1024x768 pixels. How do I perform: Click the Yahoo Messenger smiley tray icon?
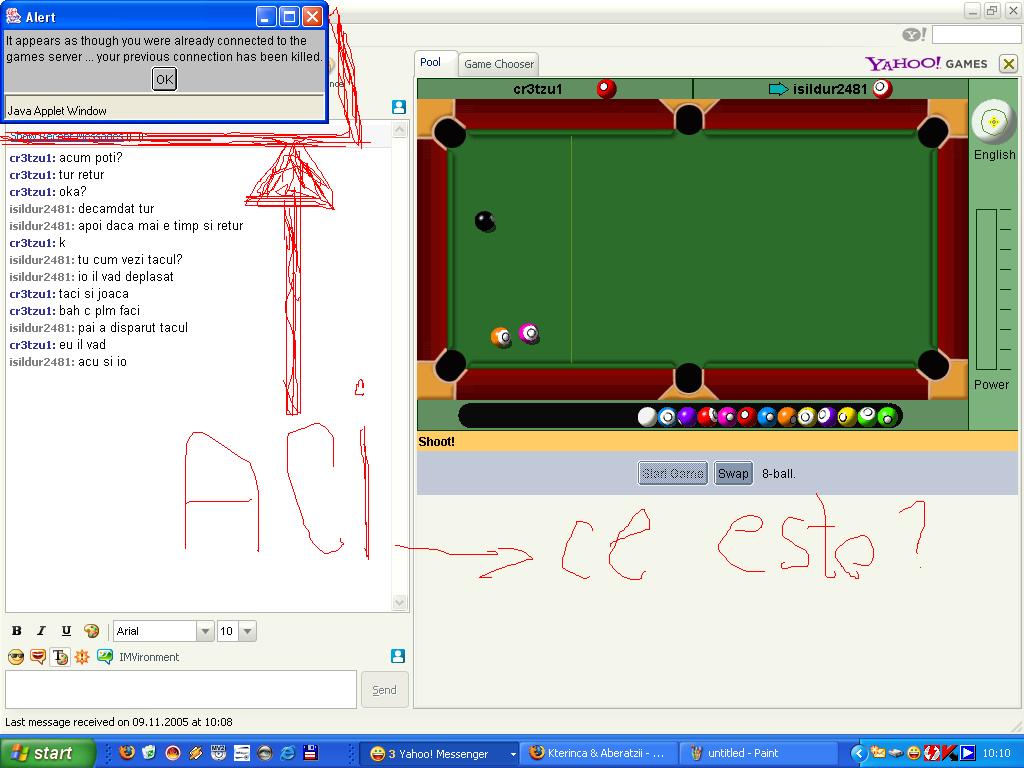914,754
